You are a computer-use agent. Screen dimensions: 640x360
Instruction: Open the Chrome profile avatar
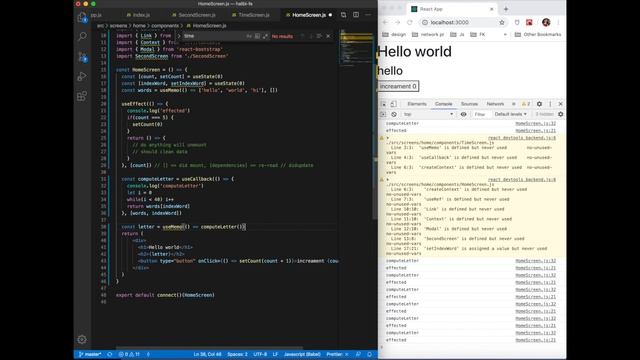pos(546,22)
